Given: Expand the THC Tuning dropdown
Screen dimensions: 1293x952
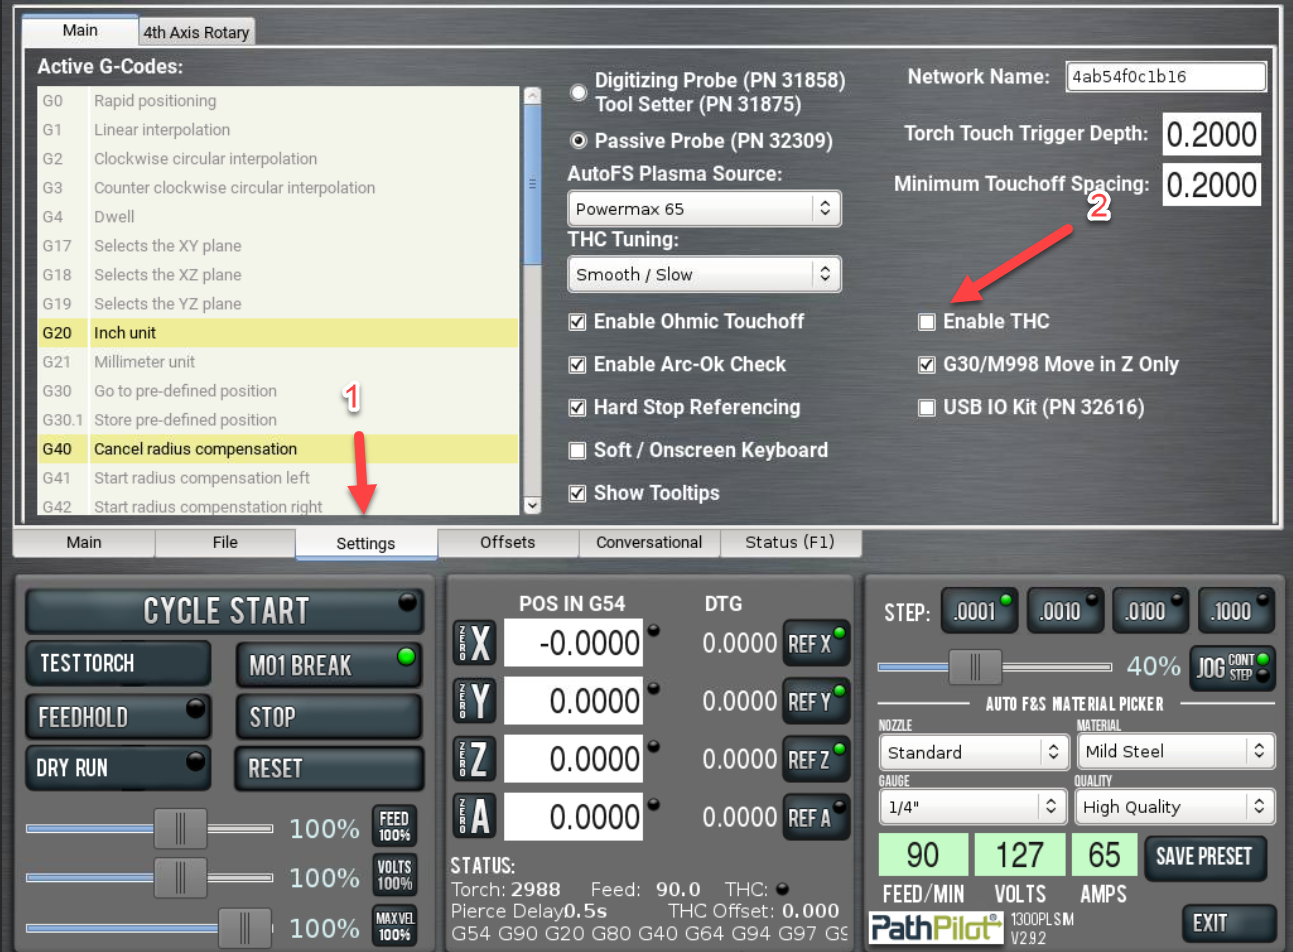Looking at the screenshot, I should [x=704, y=274].
